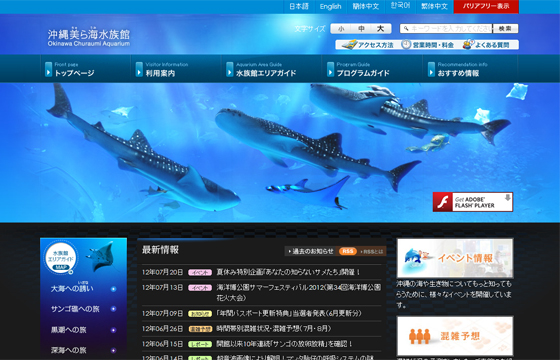
Task: Open the RSSとは link
Action: click(x=372, y=251)
